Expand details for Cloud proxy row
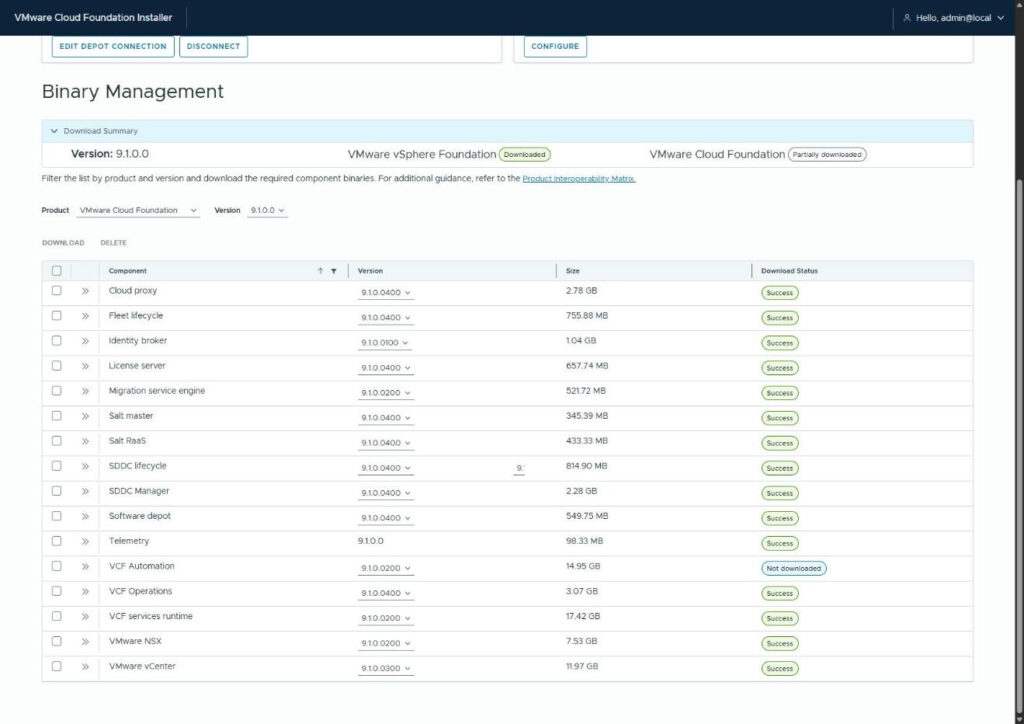The image size is (1024, 724). pos(85,291)
